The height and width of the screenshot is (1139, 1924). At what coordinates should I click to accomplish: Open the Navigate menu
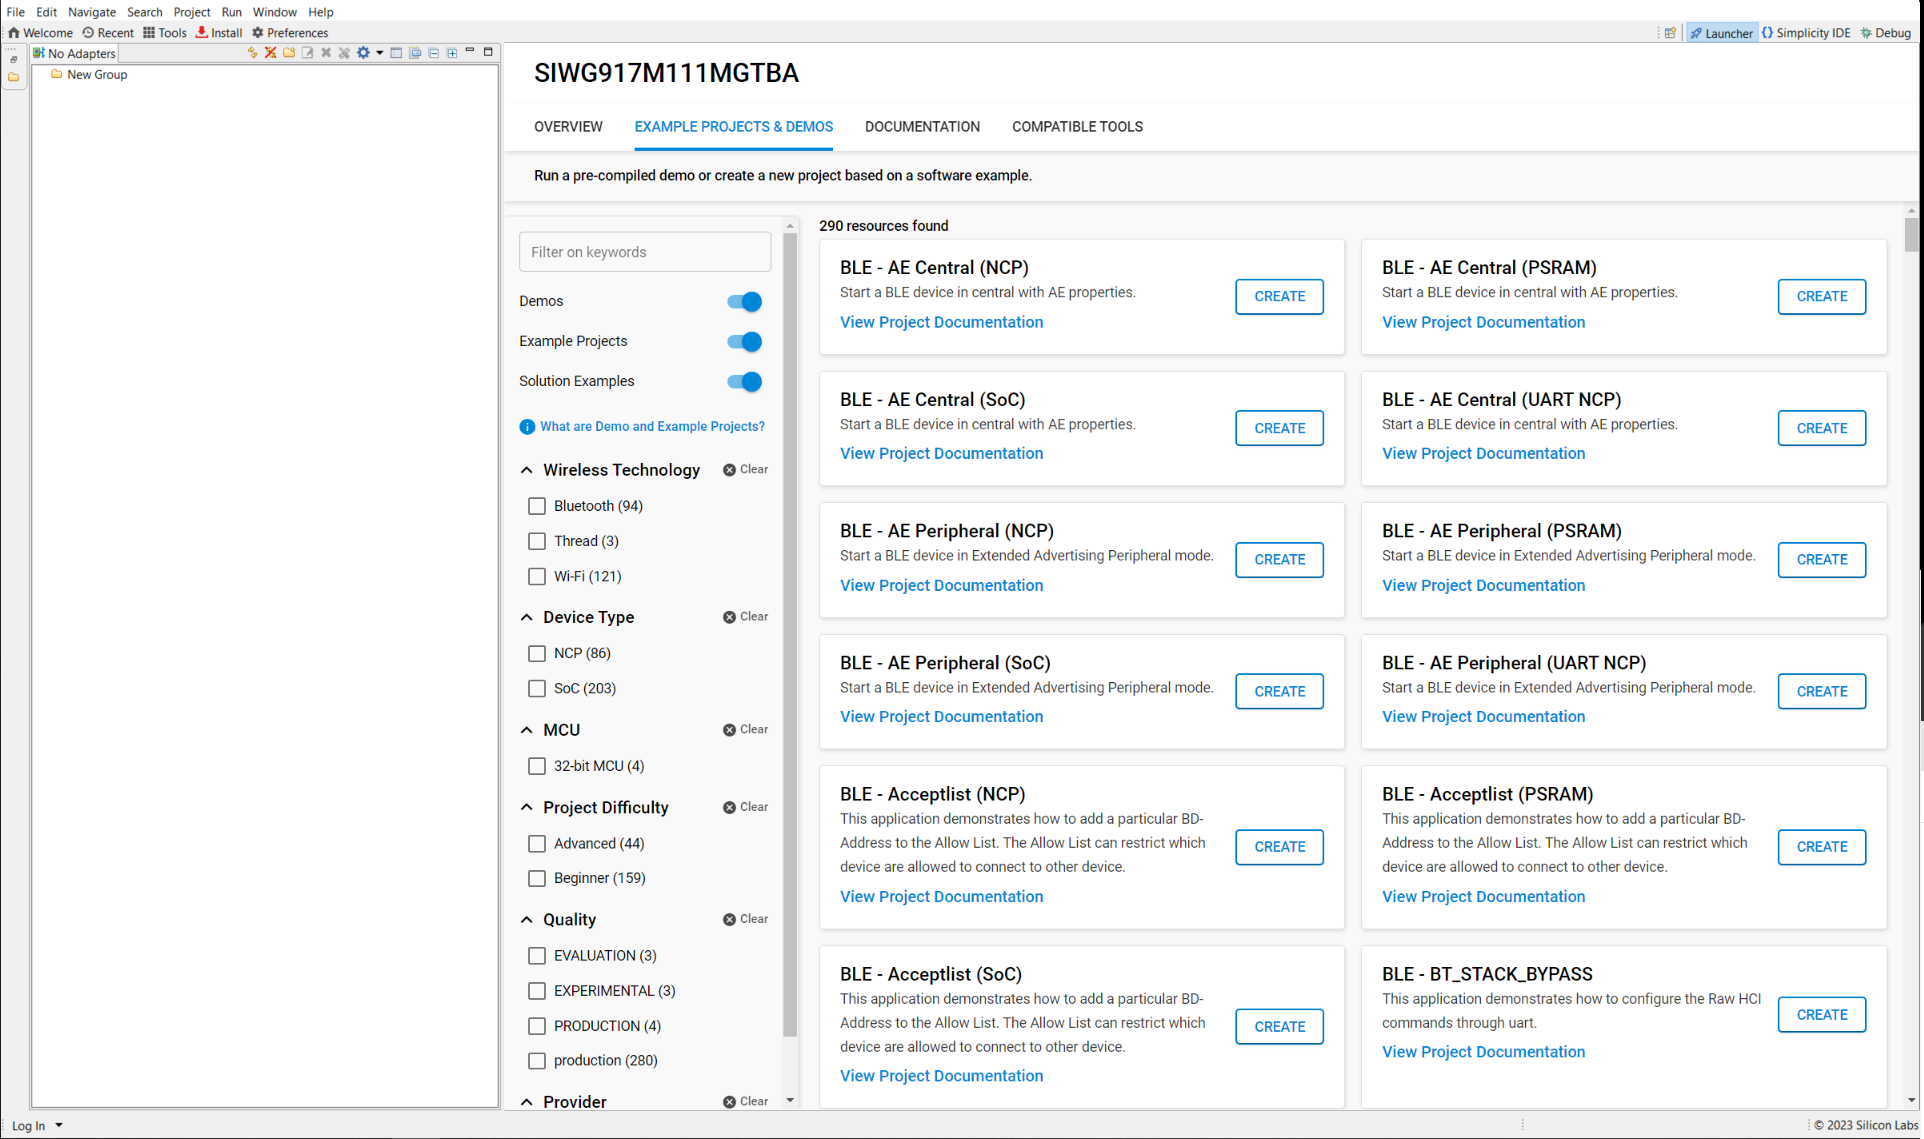(91, 12)
